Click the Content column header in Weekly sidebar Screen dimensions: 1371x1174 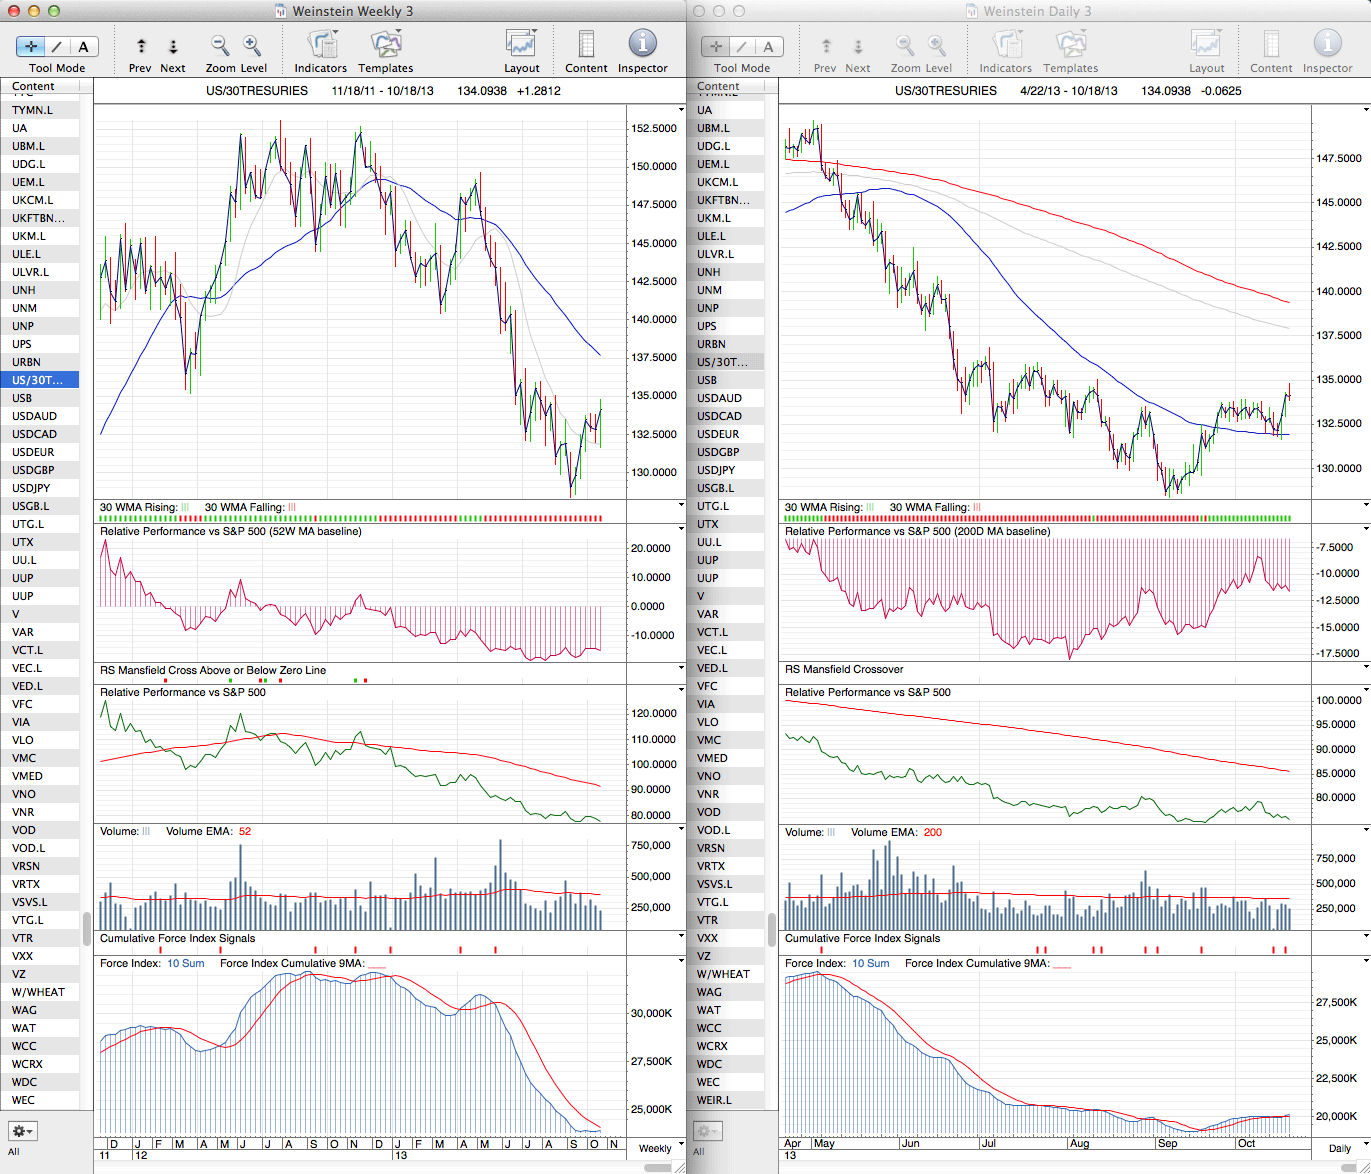click(x=34, y=87)
